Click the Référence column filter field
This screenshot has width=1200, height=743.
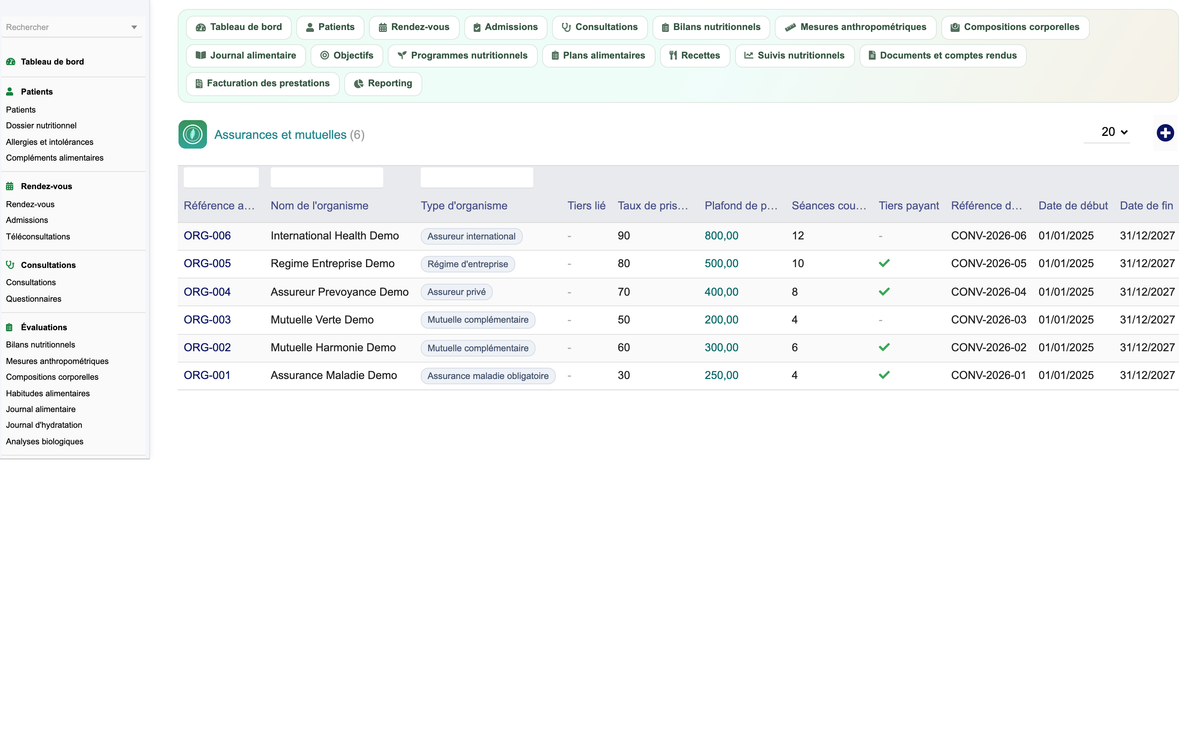tap(221, 178)
